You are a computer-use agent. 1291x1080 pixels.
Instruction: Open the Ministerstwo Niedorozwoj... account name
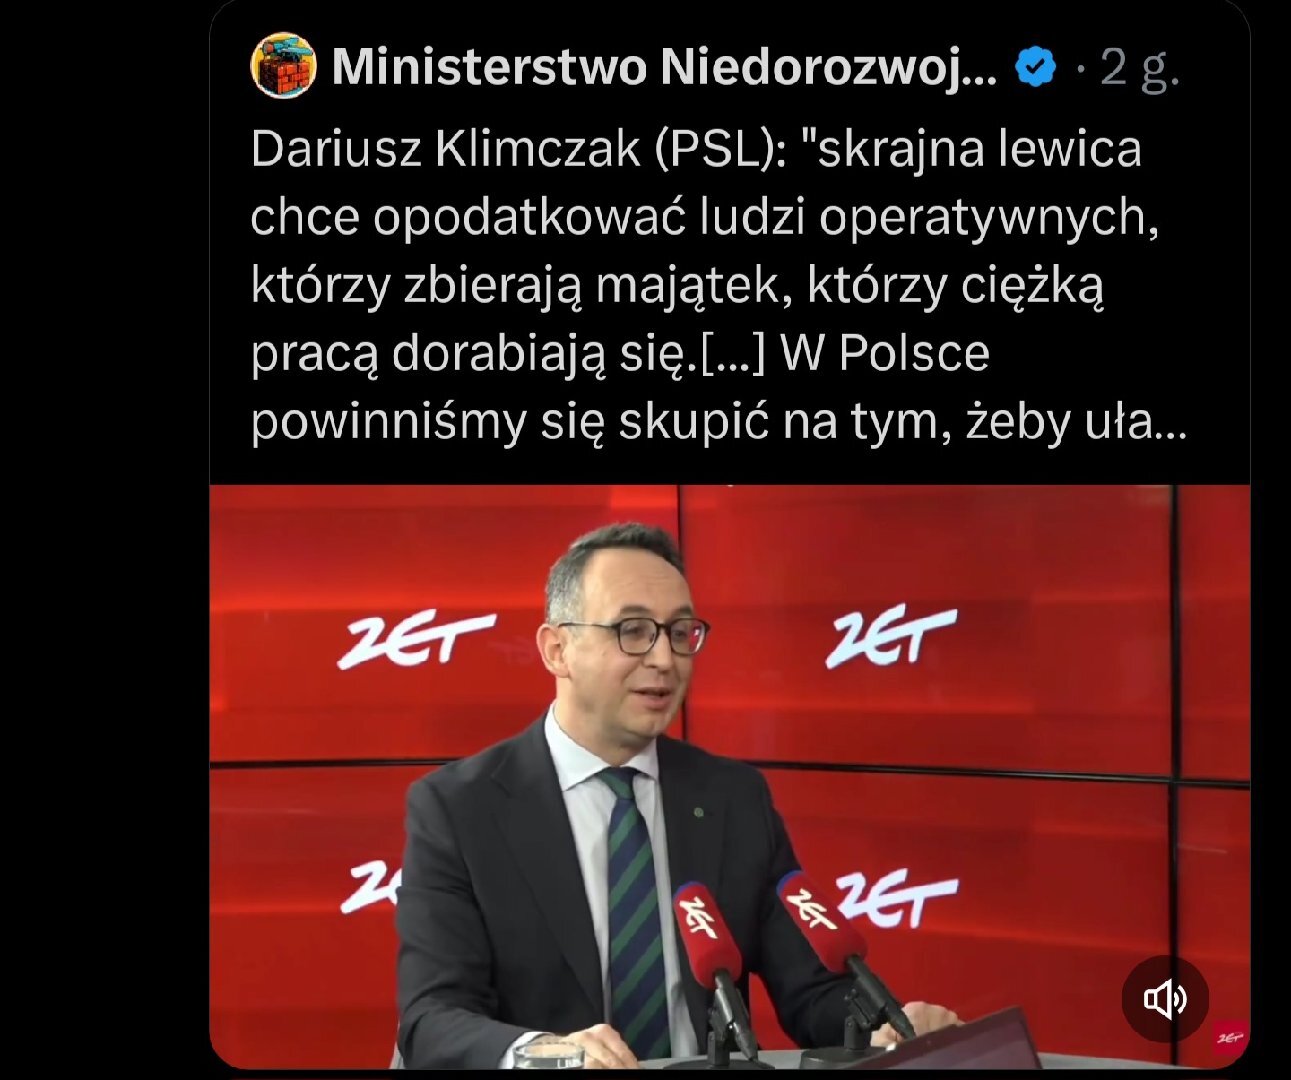(x=664, y=67)
